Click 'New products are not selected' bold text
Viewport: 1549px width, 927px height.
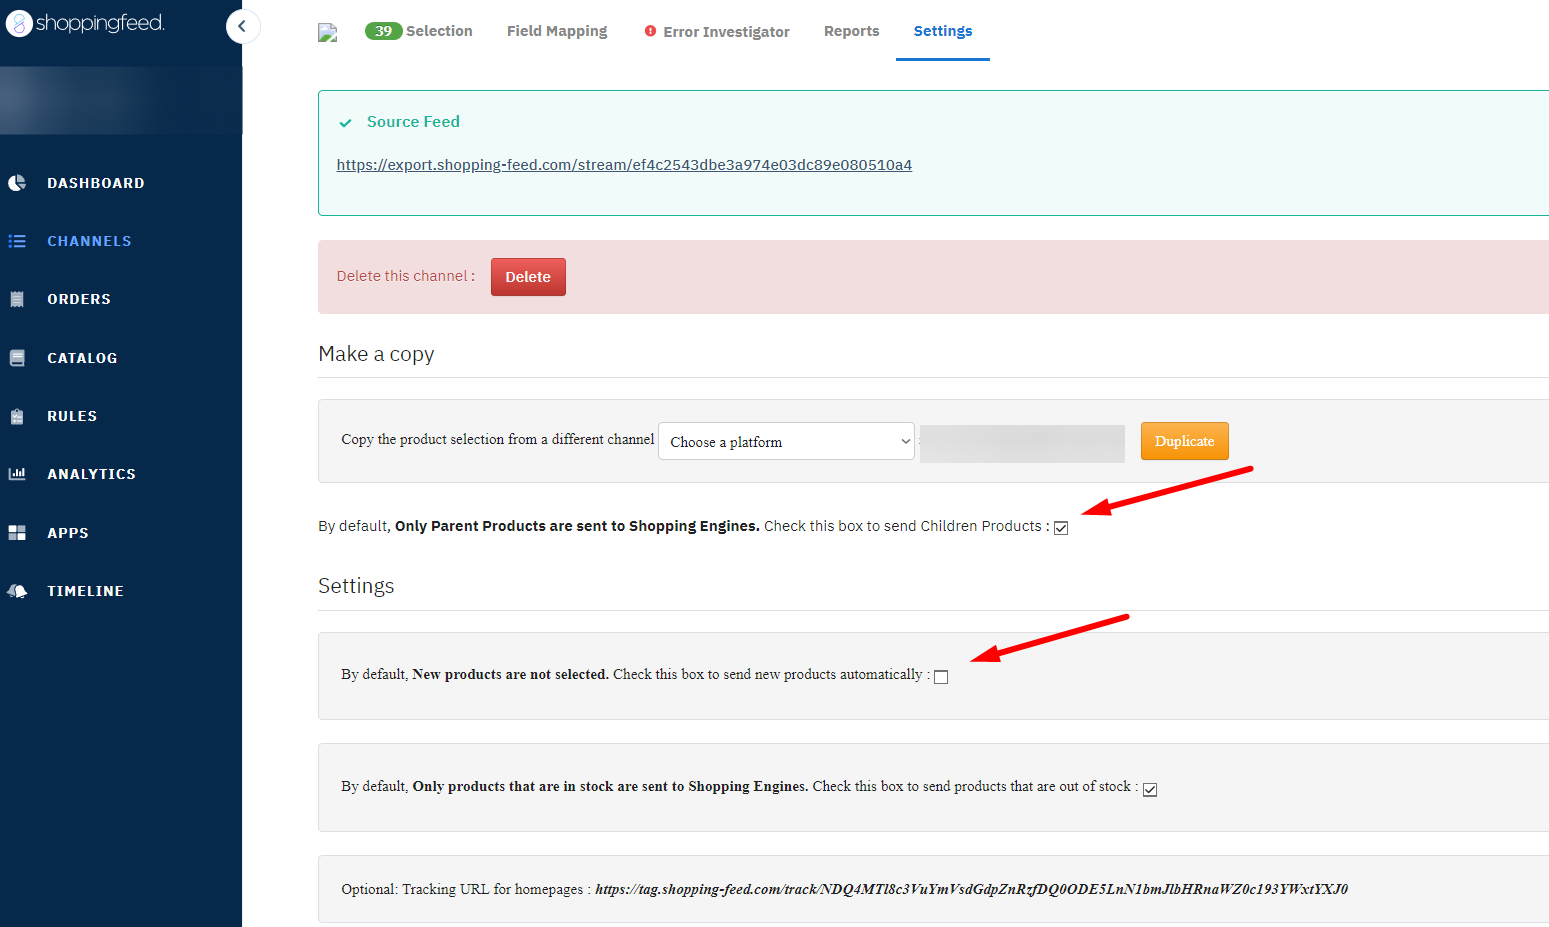coord(510,675)
